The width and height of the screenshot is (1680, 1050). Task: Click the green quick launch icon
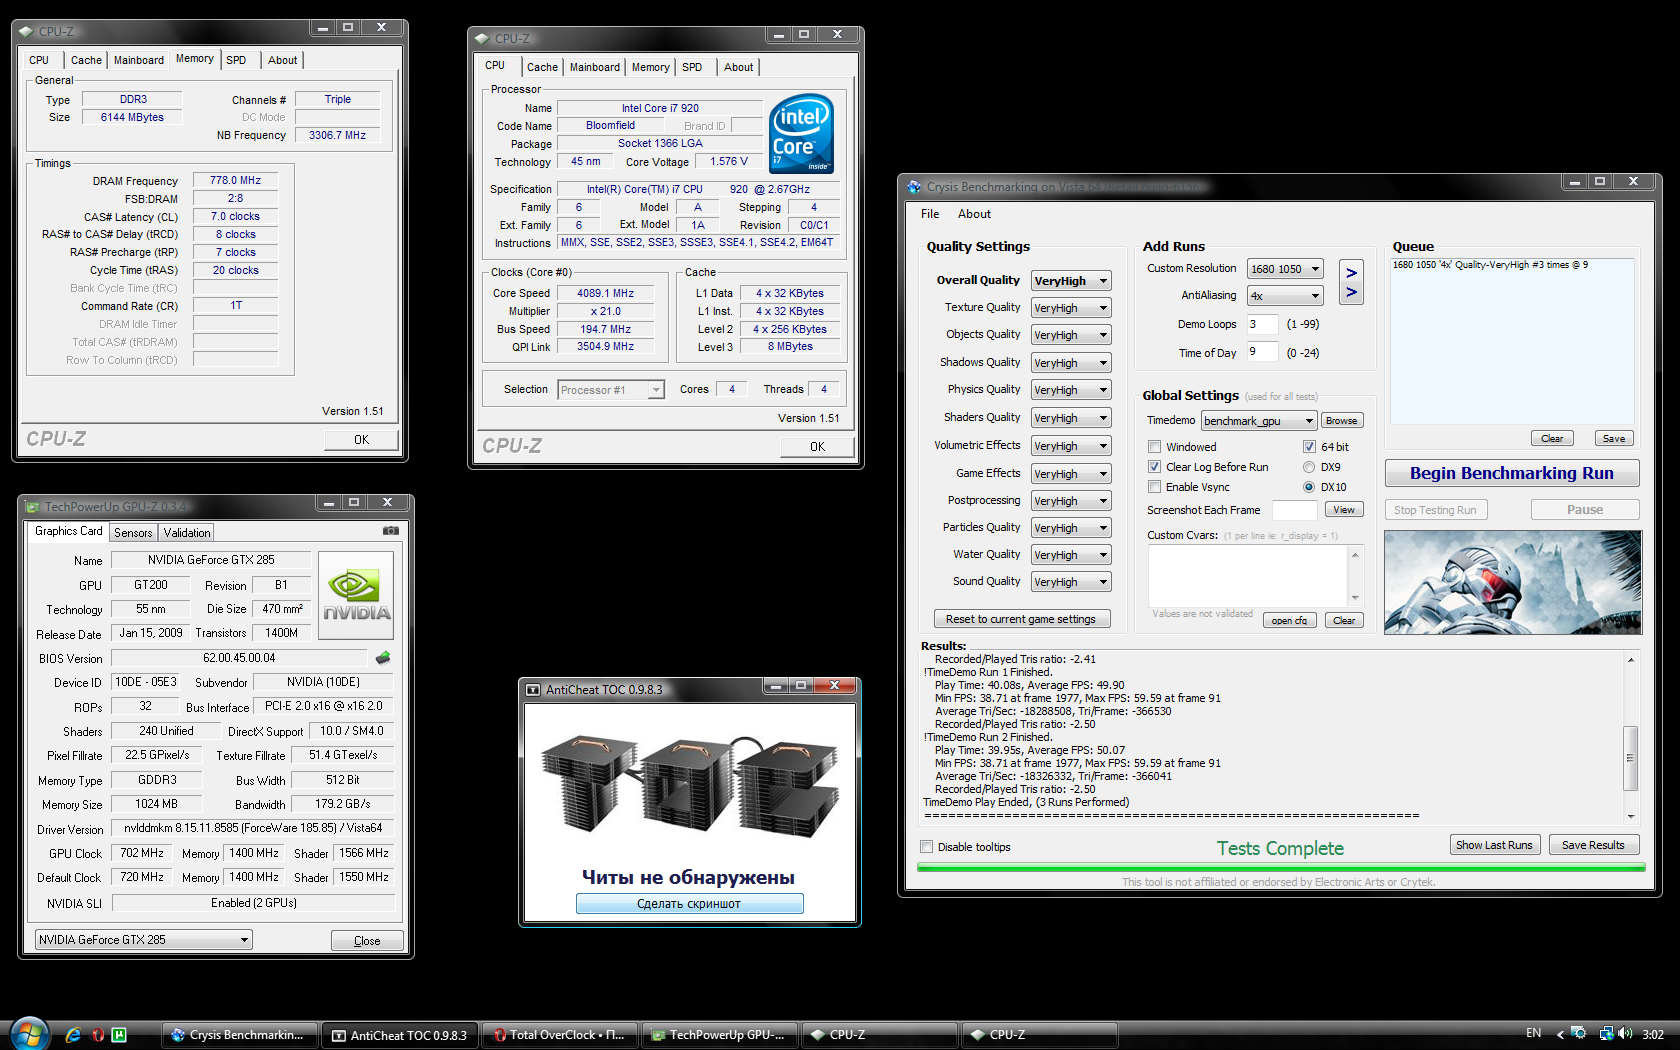pos(119,1035)
